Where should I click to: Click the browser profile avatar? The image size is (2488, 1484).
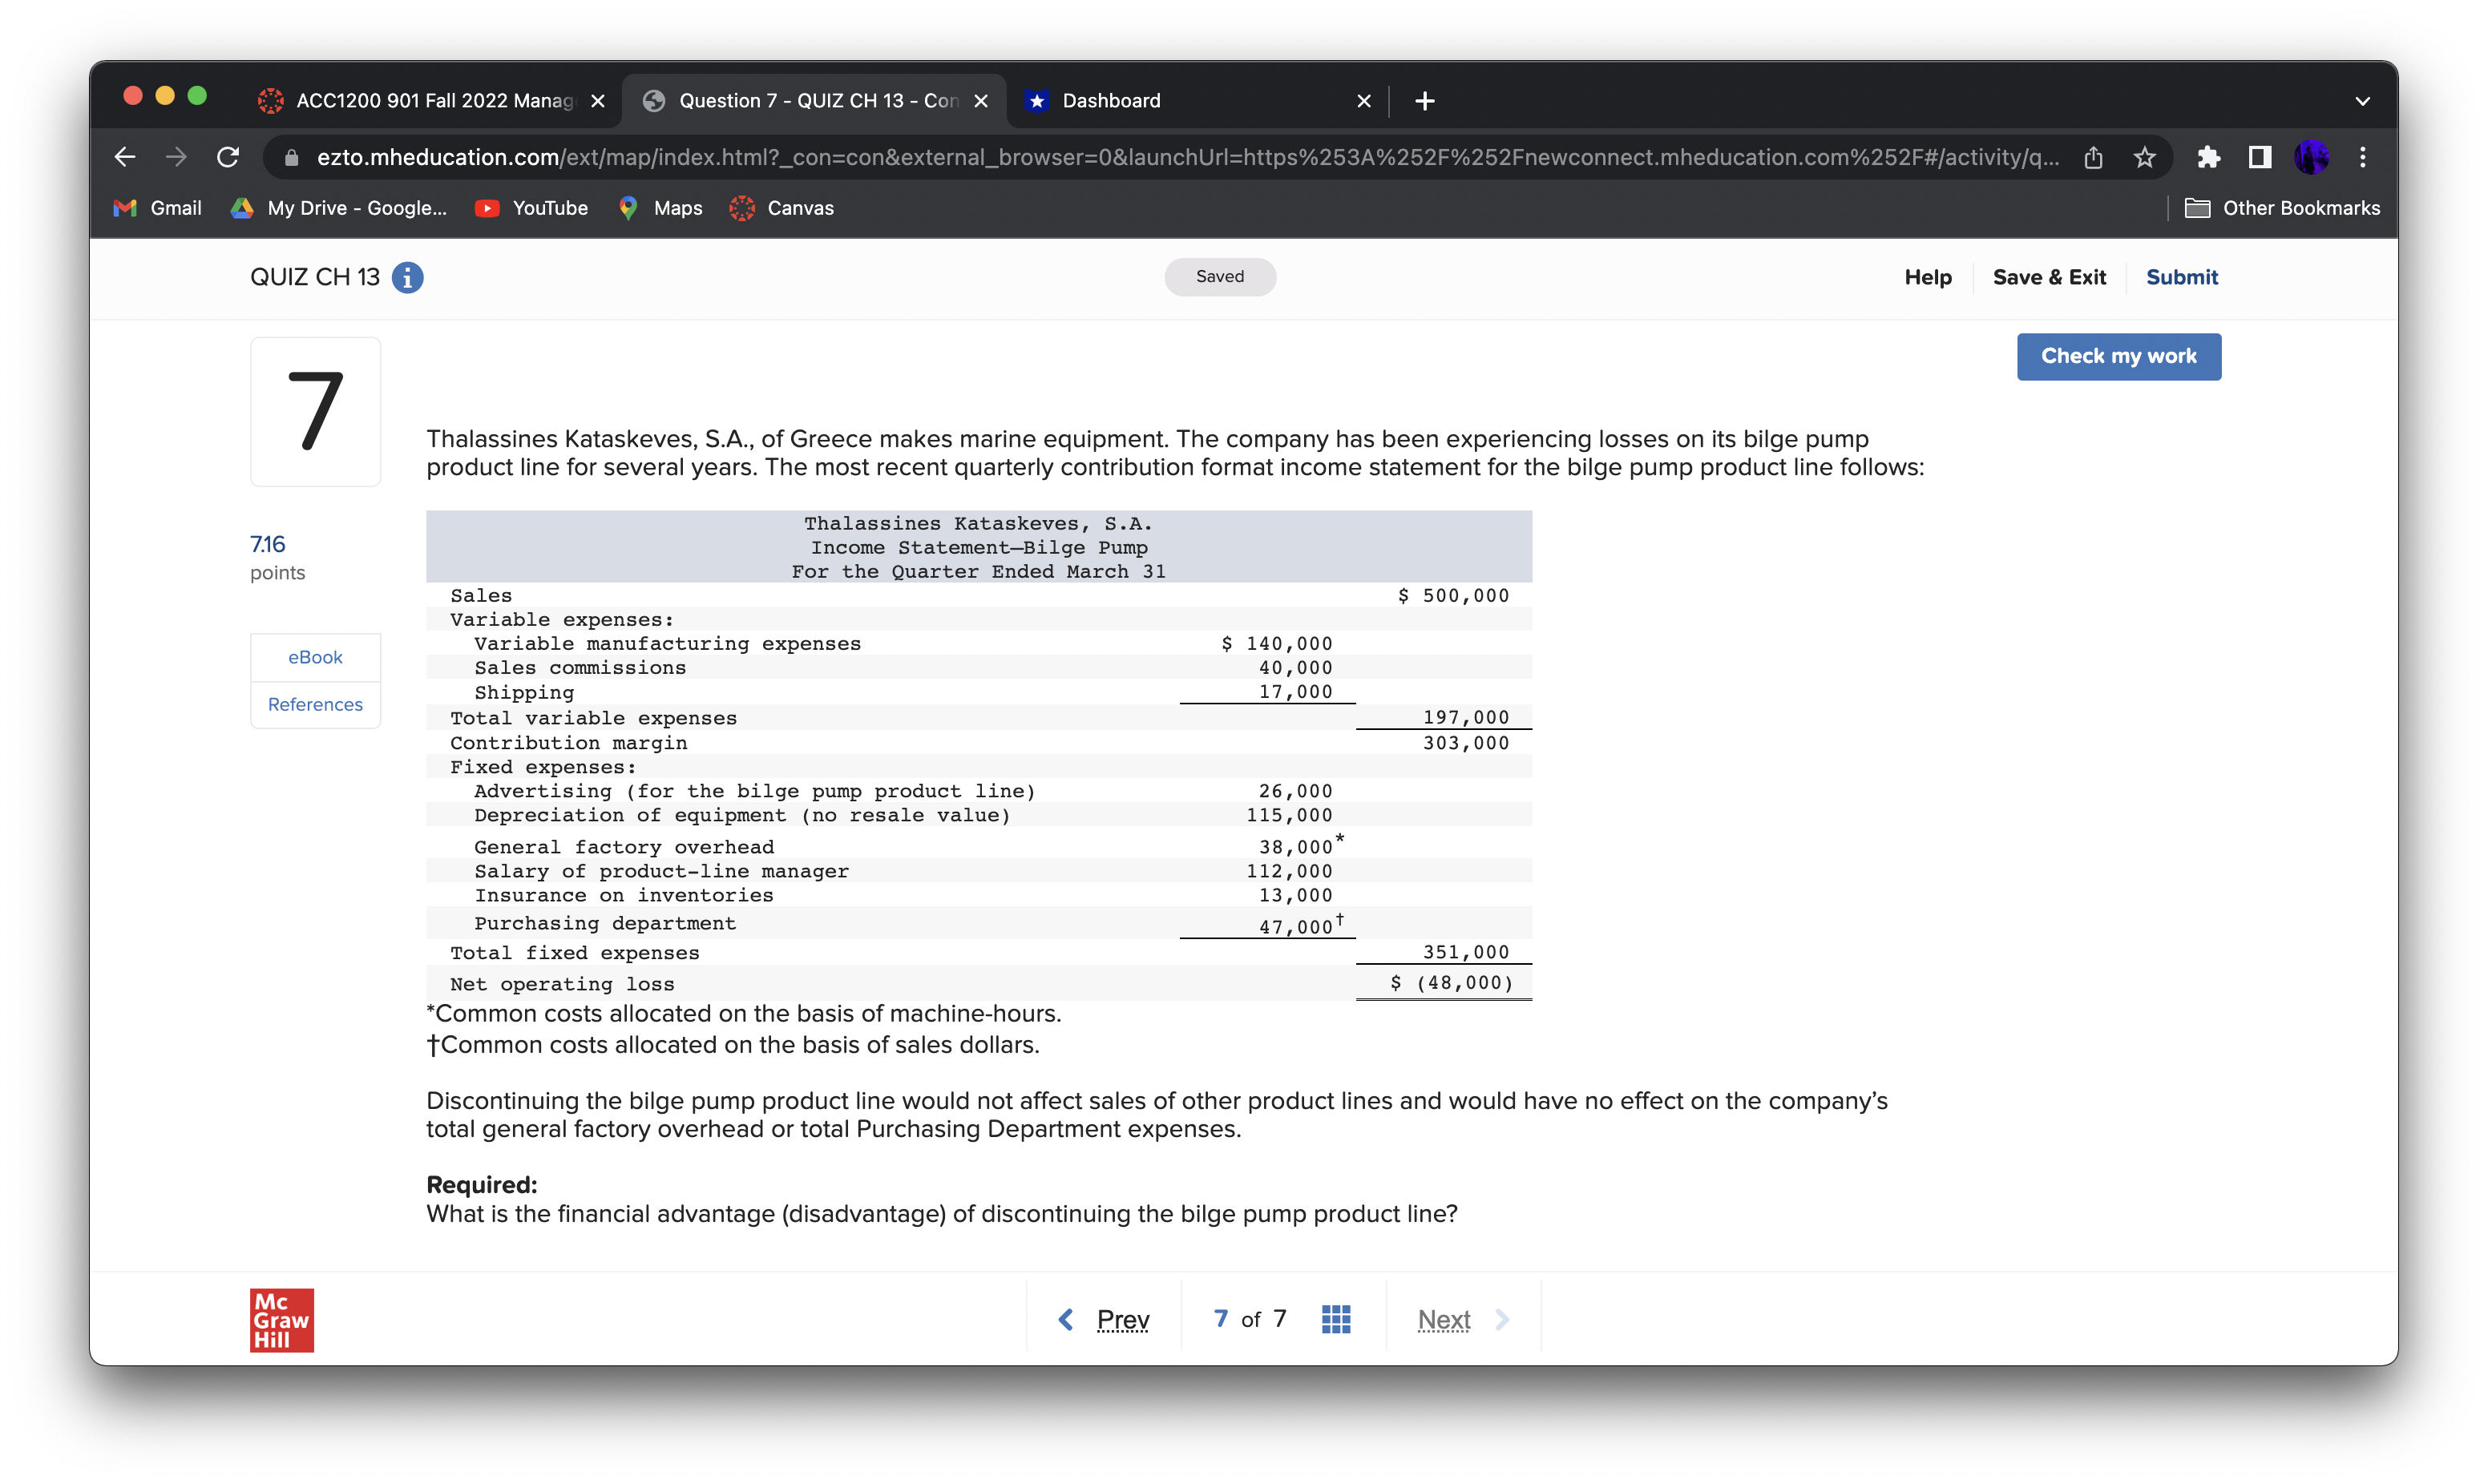pos(2311,157)
